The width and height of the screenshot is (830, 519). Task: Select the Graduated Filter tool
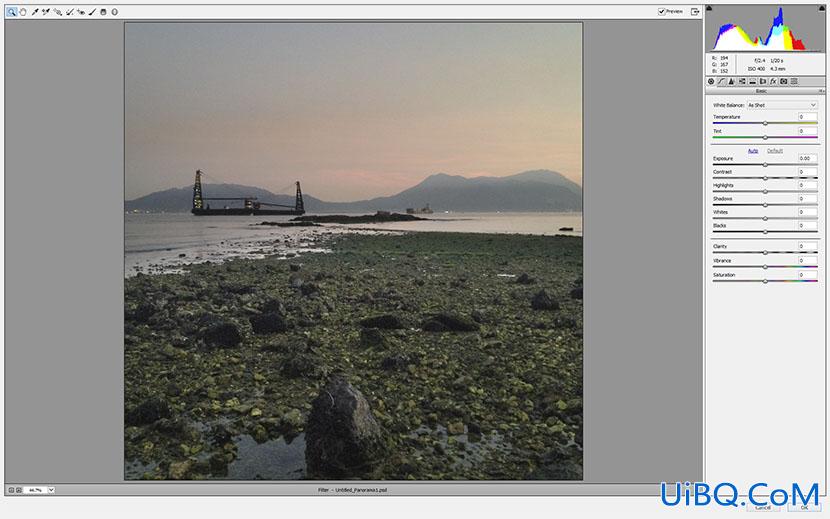[104, 12]
